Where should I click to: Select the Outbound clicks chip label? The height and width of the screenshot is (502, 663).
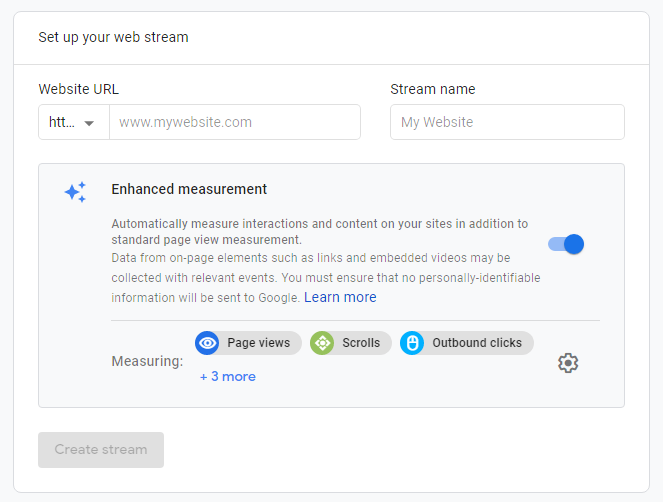coord(477,343)
